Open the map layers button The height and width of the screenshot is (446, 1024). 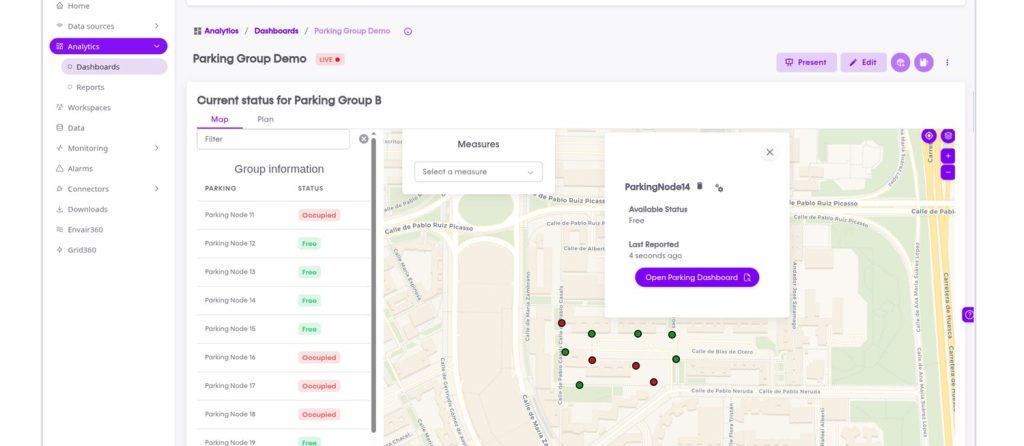[x=948, y=136]
